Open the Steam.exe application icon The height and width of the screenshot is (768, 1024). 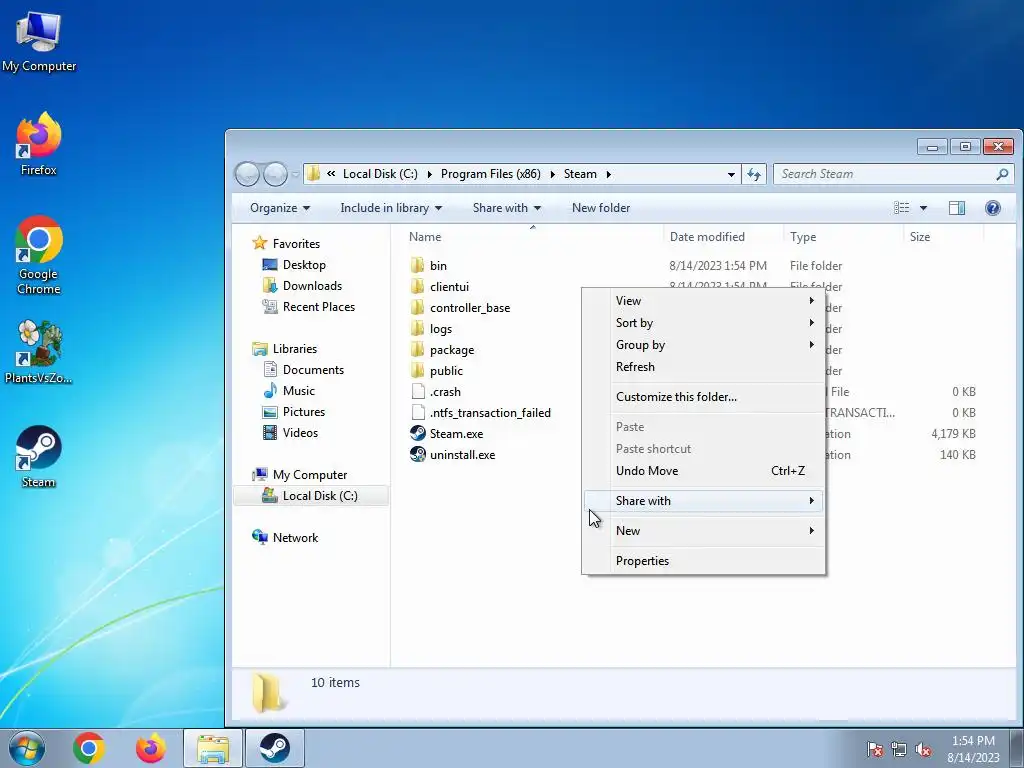pyautogui.click(x=417, y=434)
